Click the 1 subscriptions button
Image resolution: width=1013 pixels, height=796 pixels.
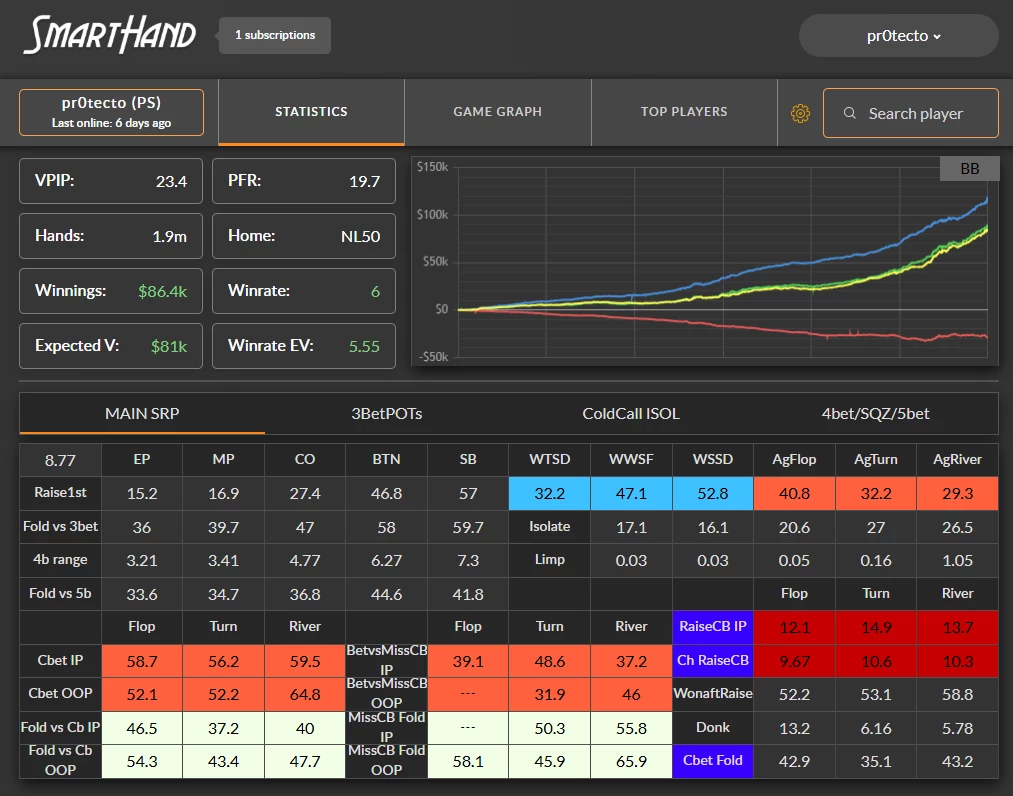pyautogui.click(x=275, y=36)
